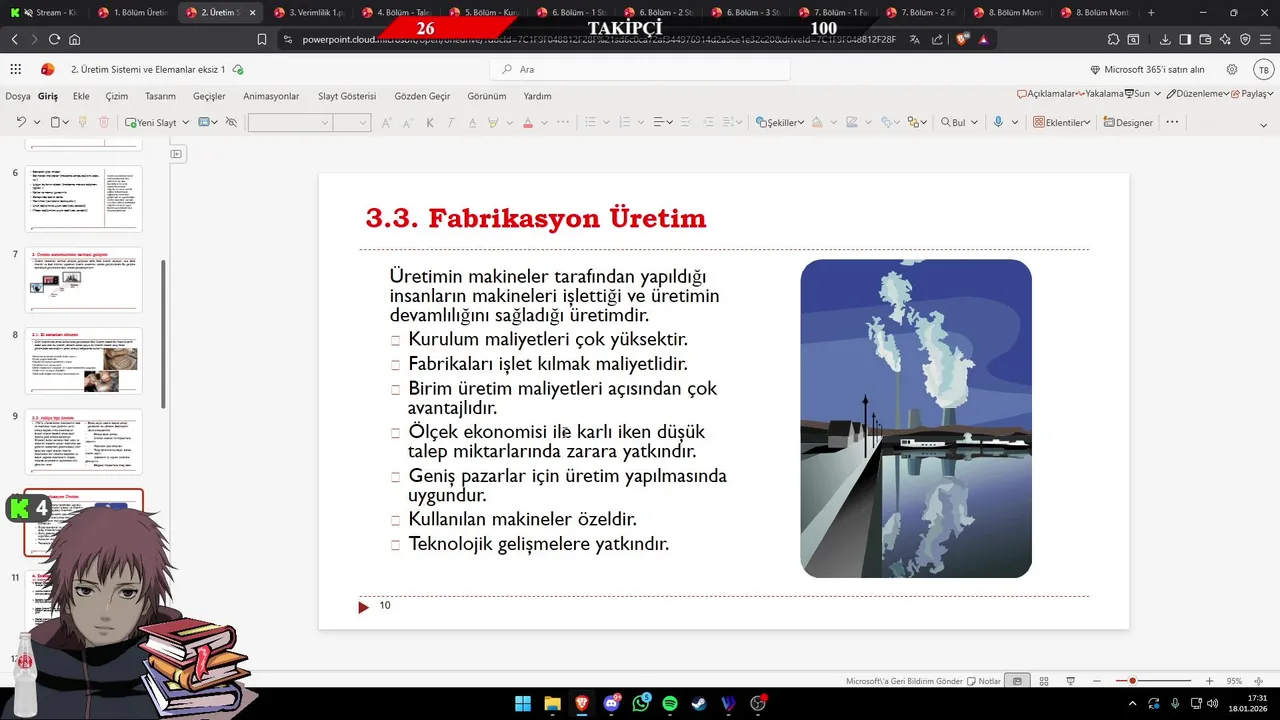Click Microsoft 365'i satın alın link
1280x720 pixels.
click(x=1147, y=70)
